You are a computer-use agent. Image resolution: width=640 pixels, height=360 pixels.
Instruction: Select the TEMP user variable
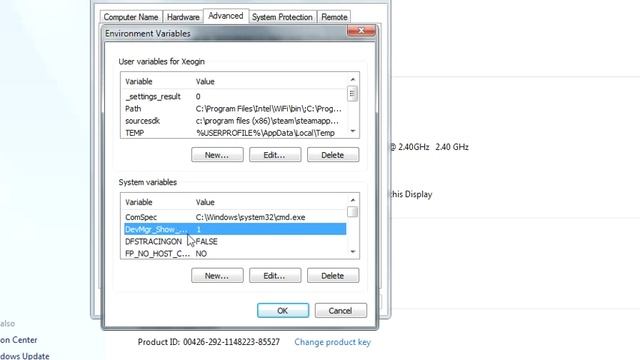pos(234,133)
